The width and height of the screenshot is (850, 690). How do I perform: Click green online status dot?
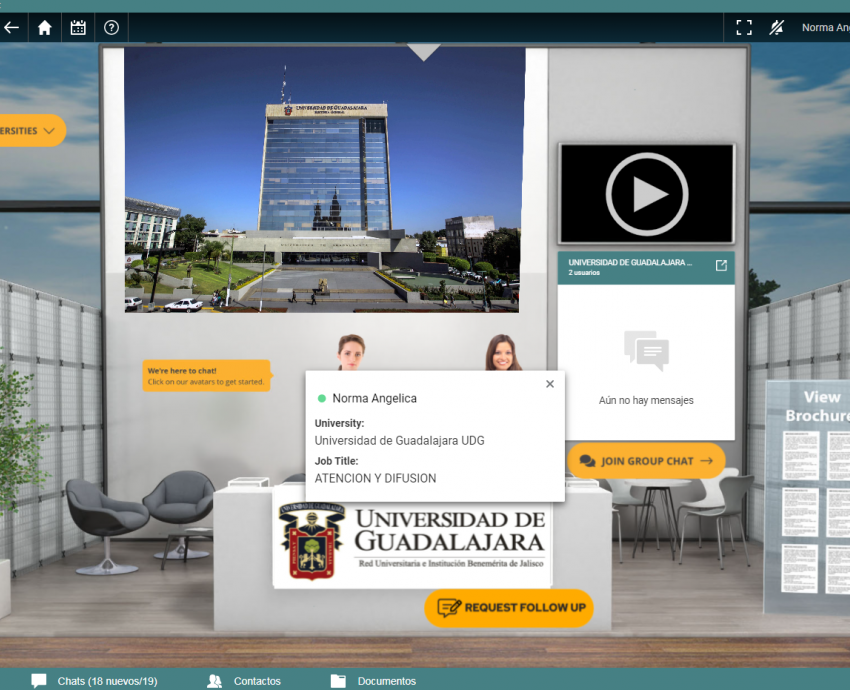[321, 398]
